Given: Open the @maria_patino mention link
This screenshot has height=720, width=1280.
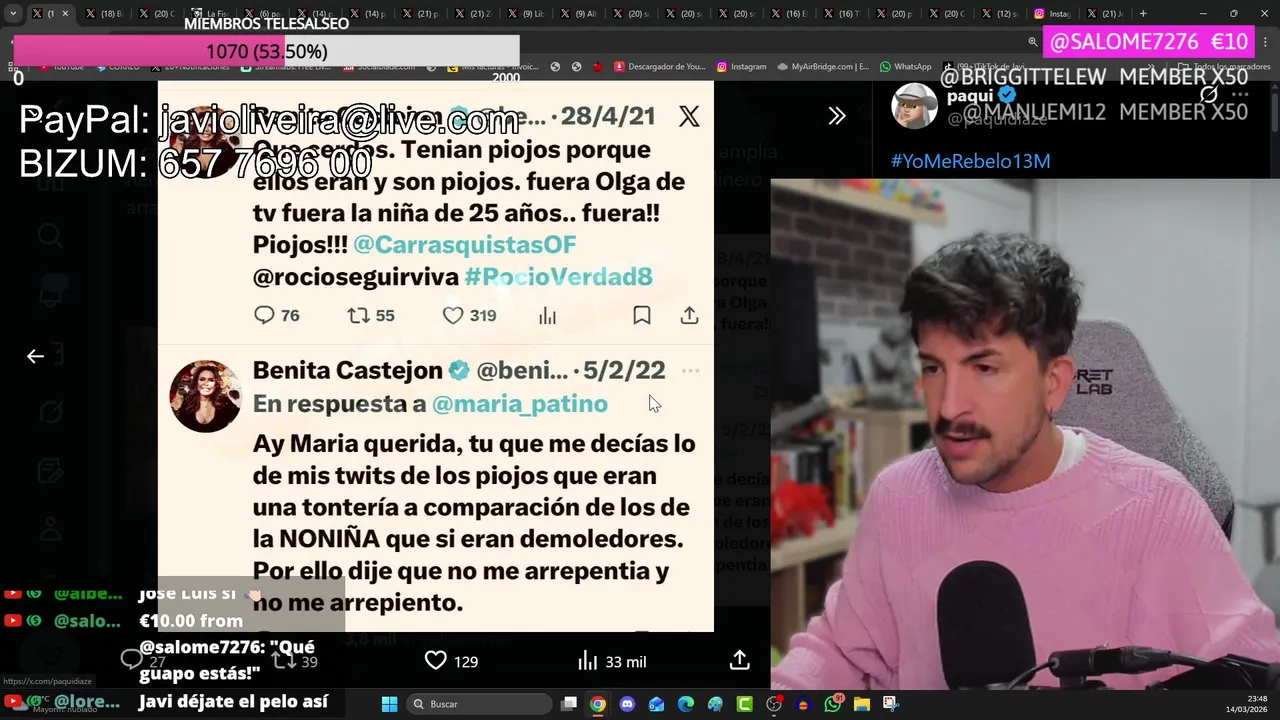Looking at the screenshot, I should point(519,403).
